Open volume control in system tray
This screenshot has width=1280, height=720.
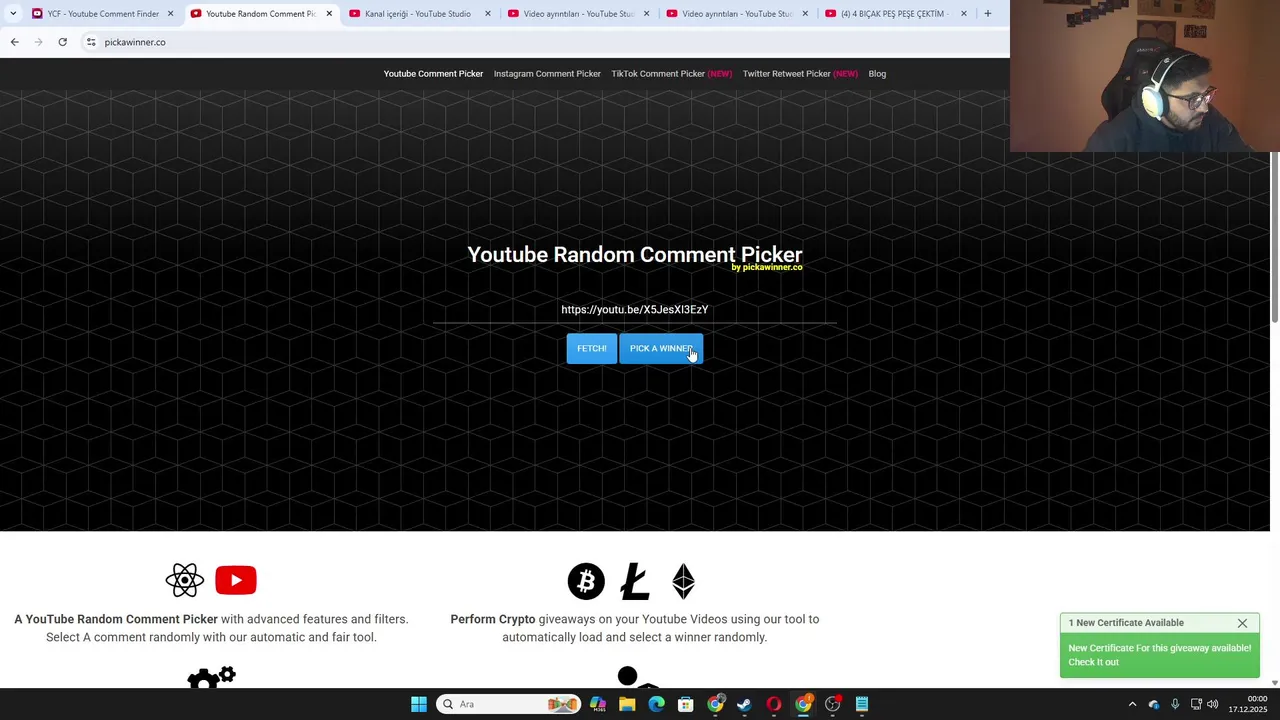1212,704
